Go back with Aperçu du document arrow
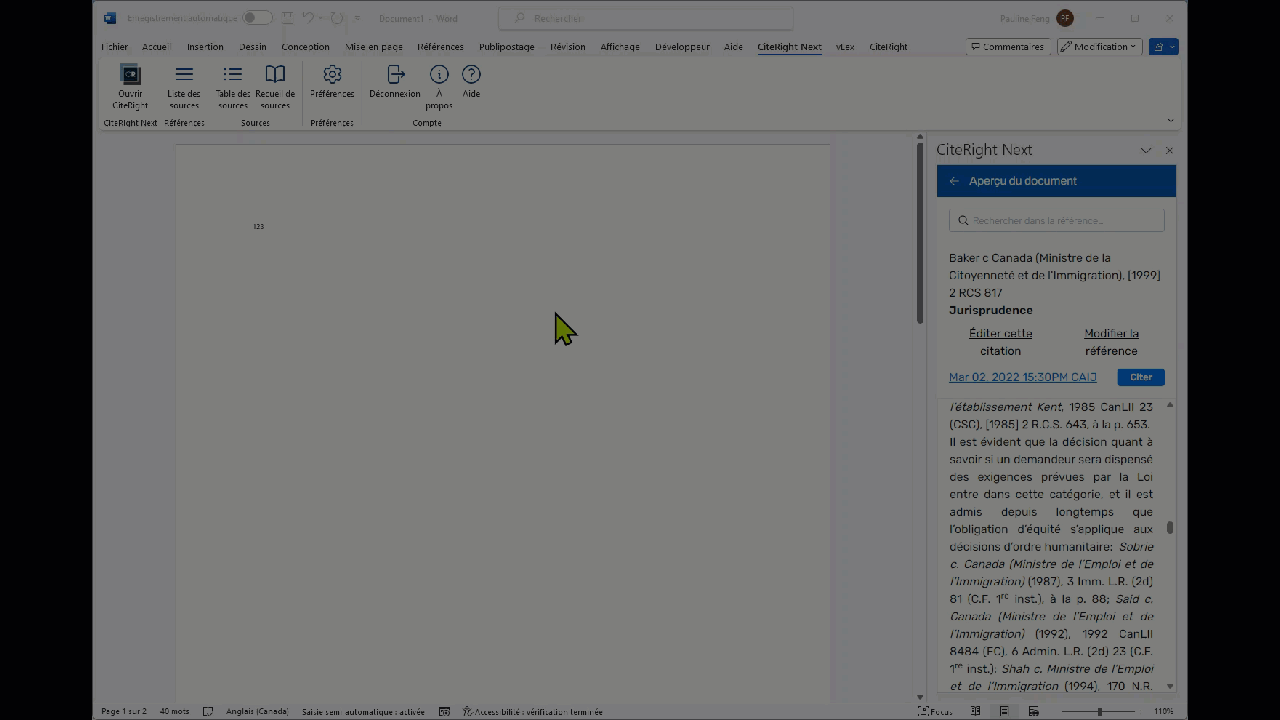Image resolution: width=1280 pixels, height=720 pixels. click(x=954, y=181)
